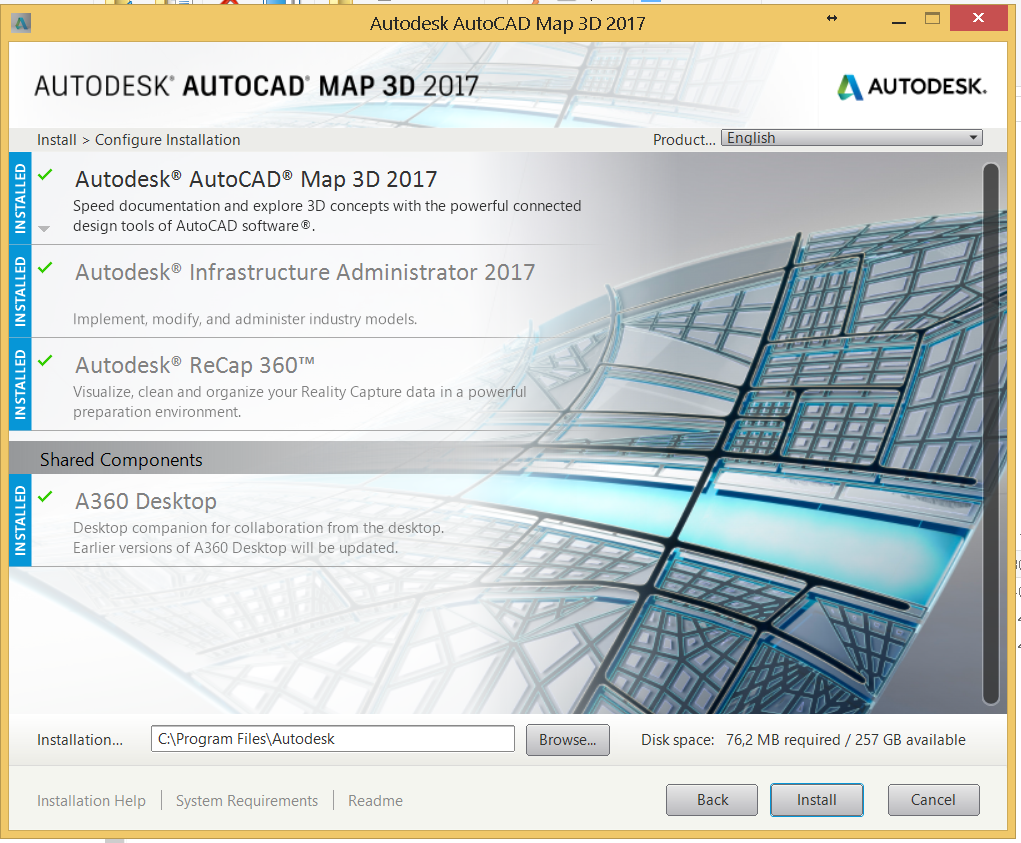The width and height of the screenshot is (1021, 843).
Task: Click the INSTALLED tab beside AutoCAD Map 3D
Action: click(x=20, y=198)
